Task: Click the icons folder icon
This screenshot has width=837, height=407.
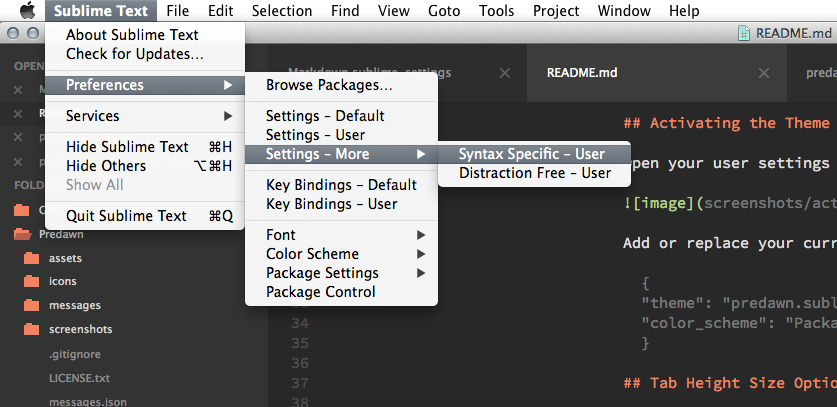Action: pos(31,281)
